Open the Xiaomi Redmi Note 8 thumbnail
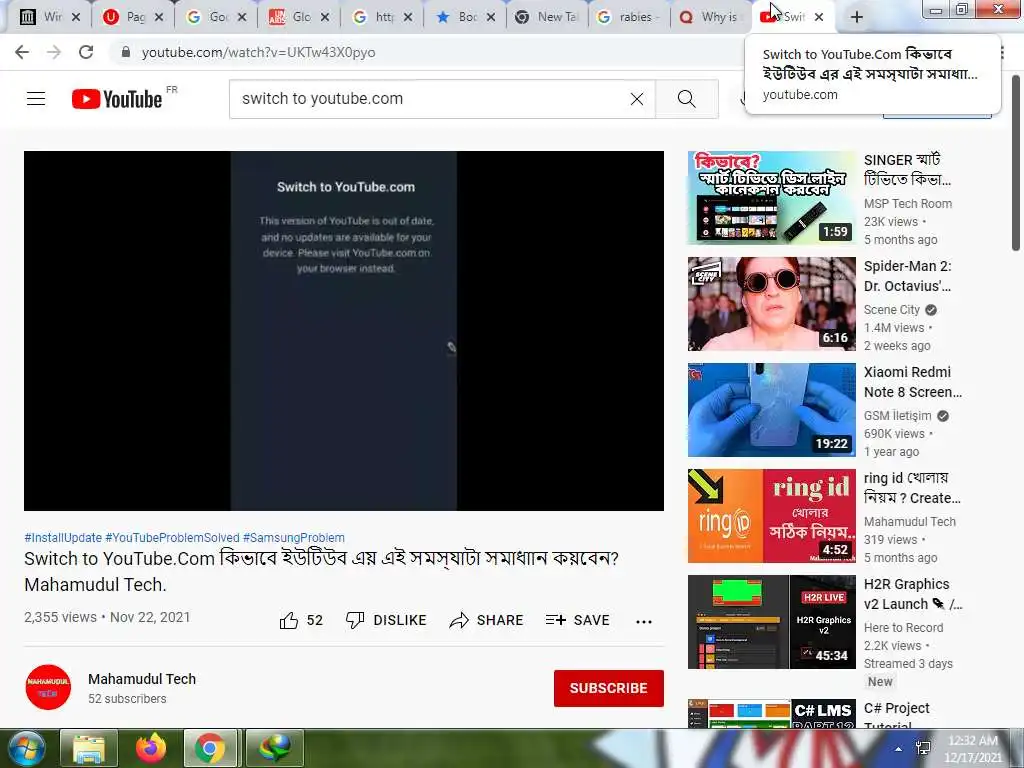Viewport: 1024px width, 768px height. tap(771, 409)
